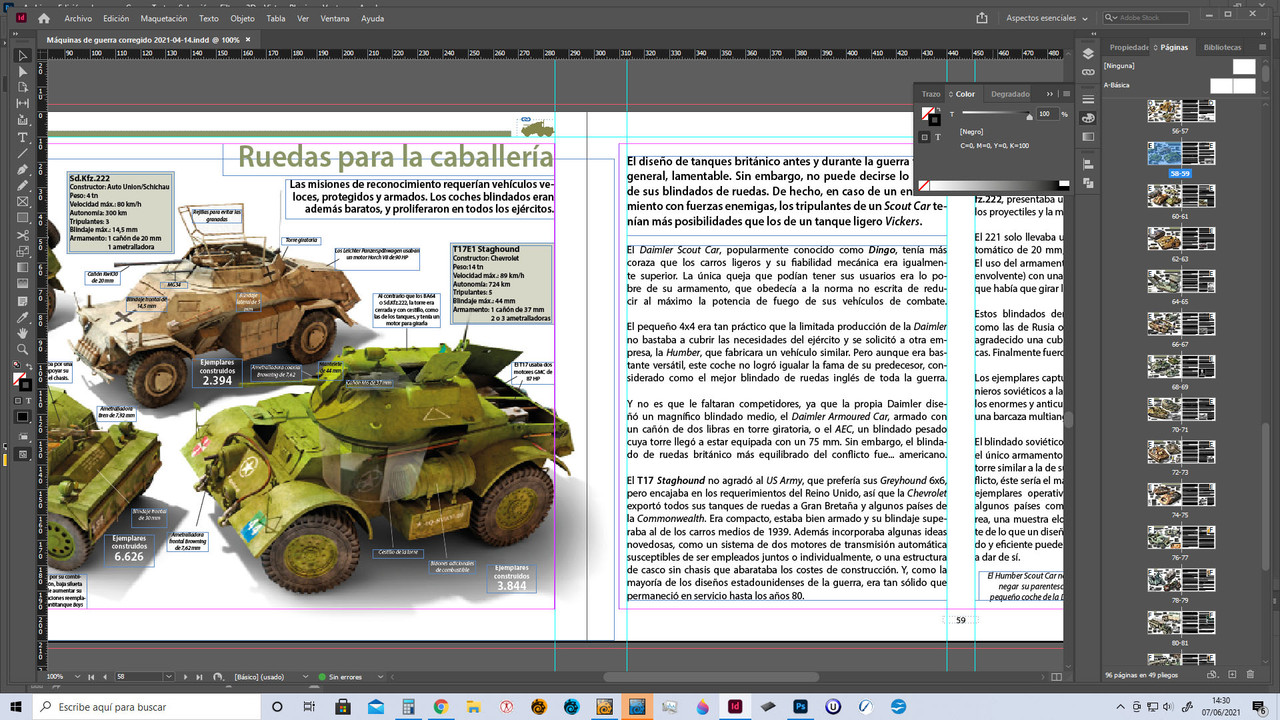Create new page in Pages panel

1232,675
